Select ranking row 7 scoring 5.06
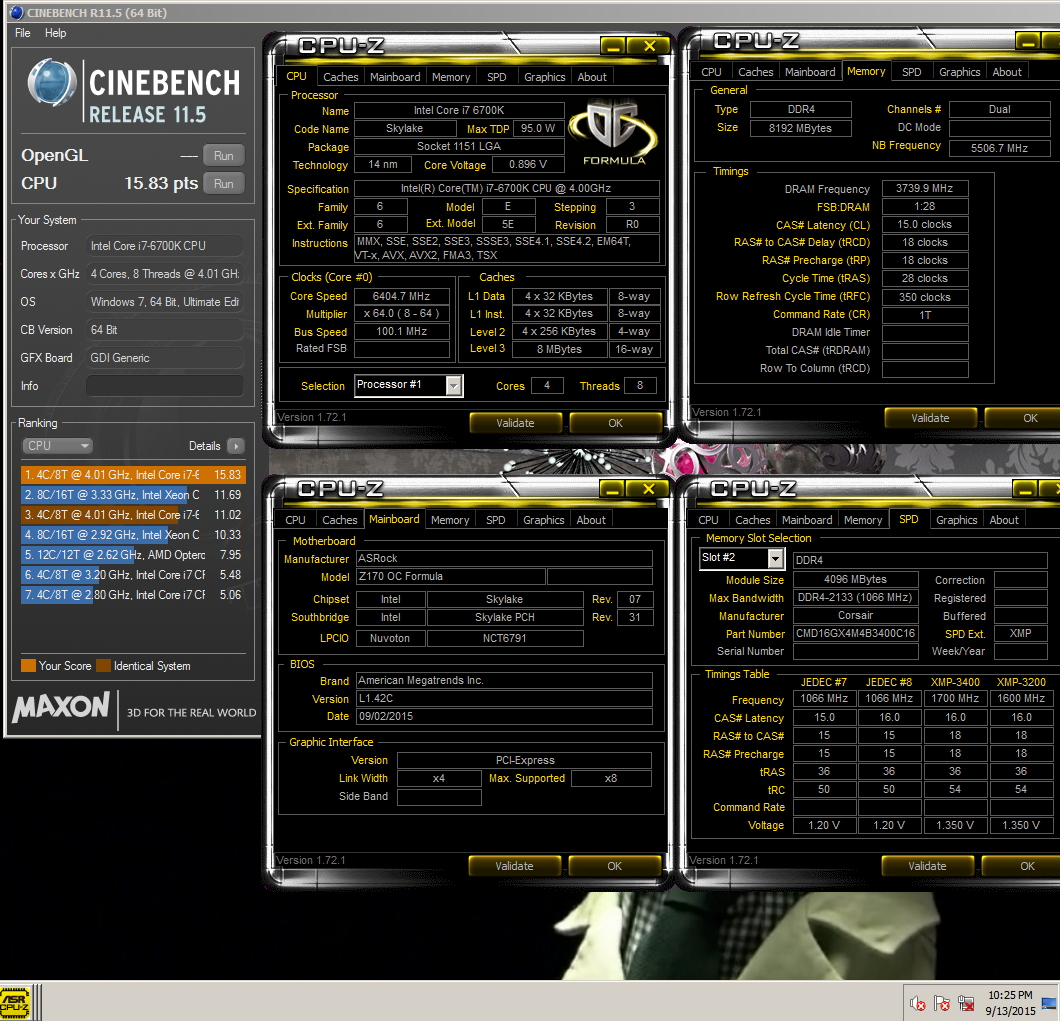Viewport: 1060px width, 1021px height. click(133, 595)
